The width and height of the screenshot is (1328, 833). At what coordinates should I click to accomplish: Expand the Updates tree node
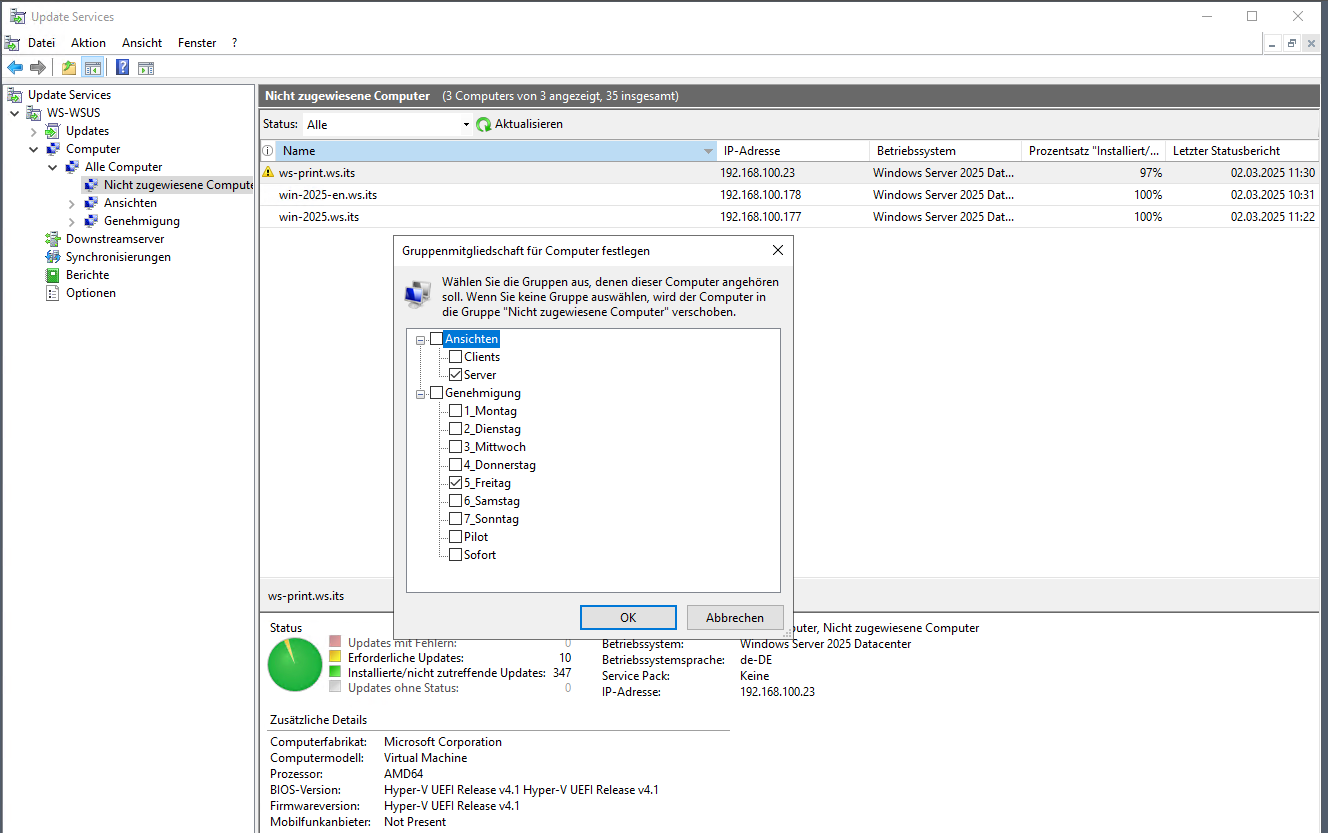tap(34, 131)
